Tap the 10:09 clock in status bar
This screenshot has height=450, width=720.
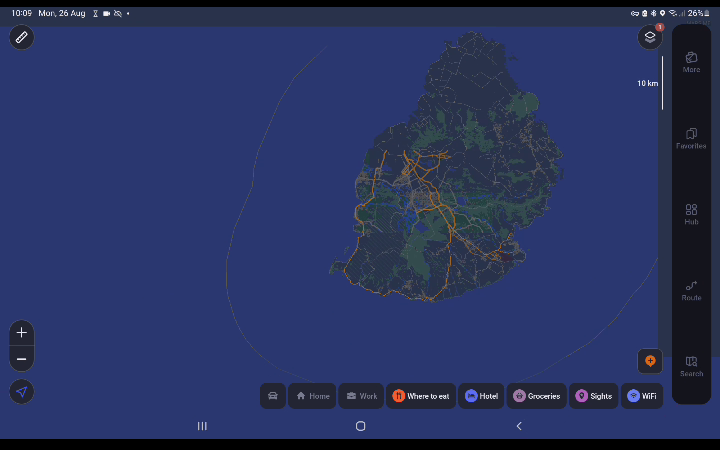pos(22,13)
